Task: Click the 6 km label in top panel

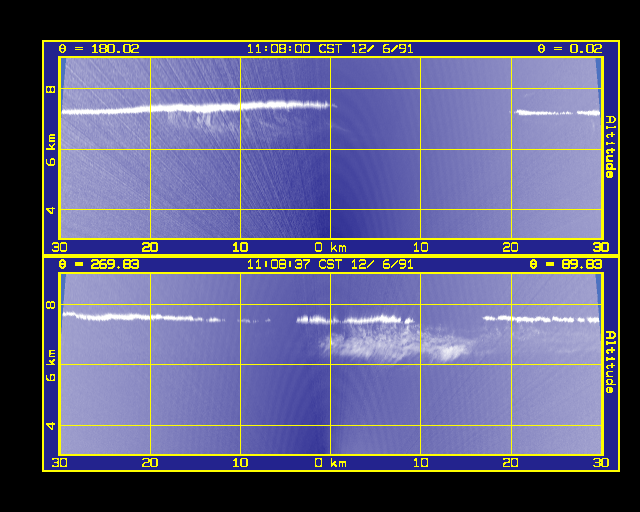Action: [51, 149]
